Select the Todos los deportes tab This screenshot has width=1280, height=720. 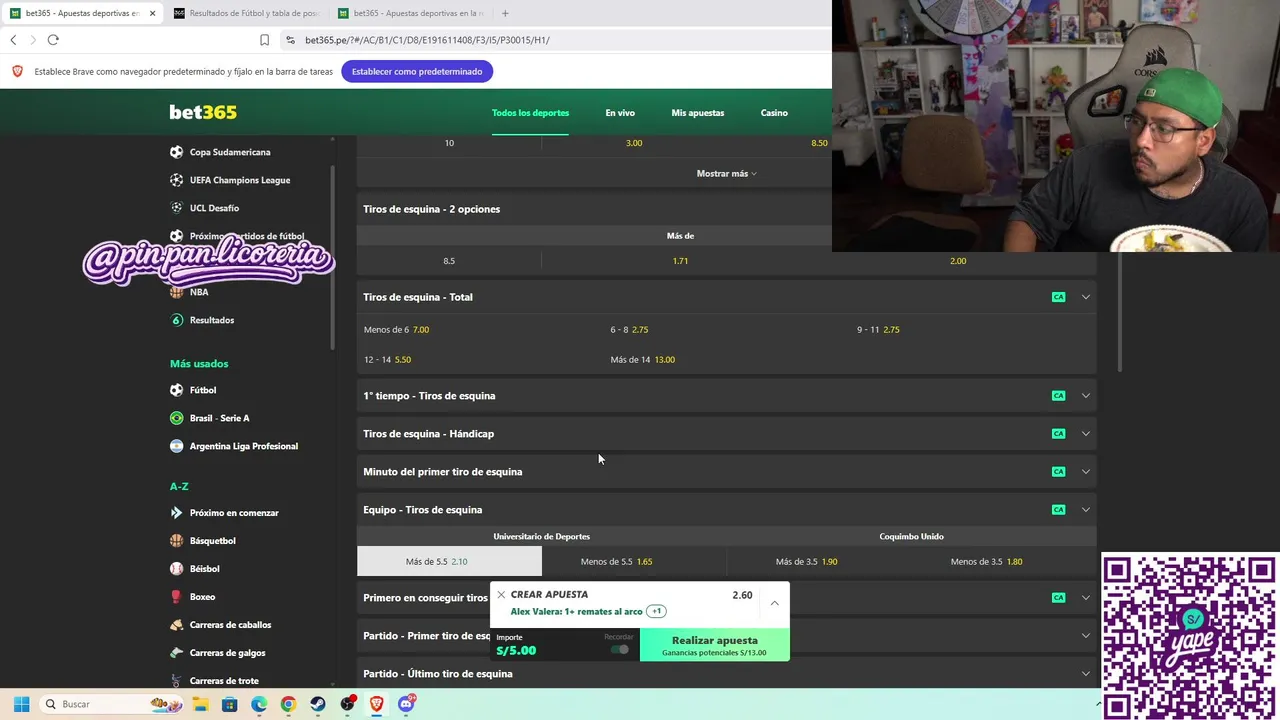(x=530, y=113)
